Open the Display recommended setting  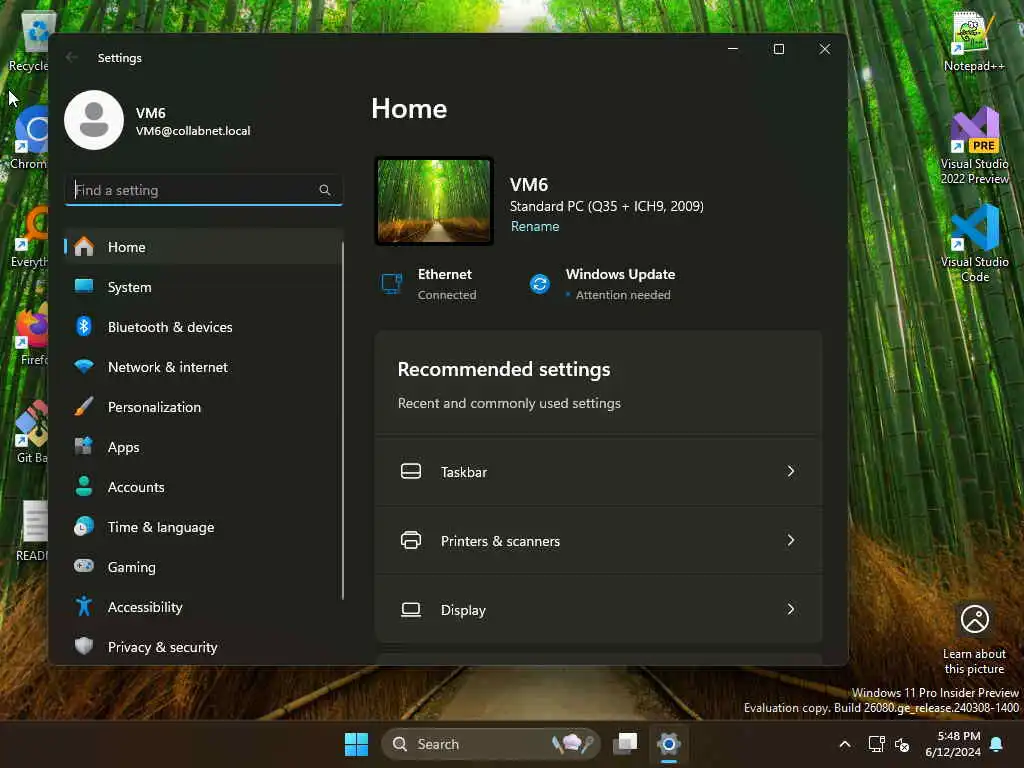pyautogui.click(x=598, y=609)
